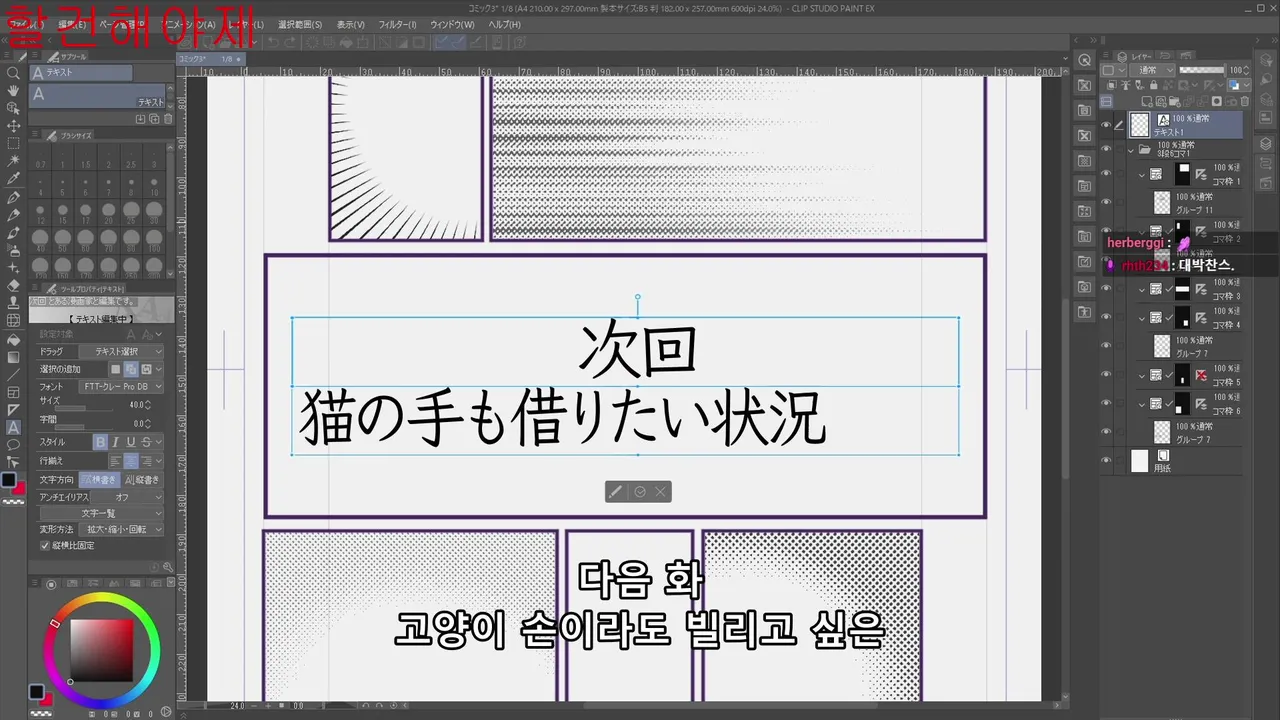Select the Eyedropper tool
The height and width of the screenshot is (720, 1280).
[x=13, y=179]
